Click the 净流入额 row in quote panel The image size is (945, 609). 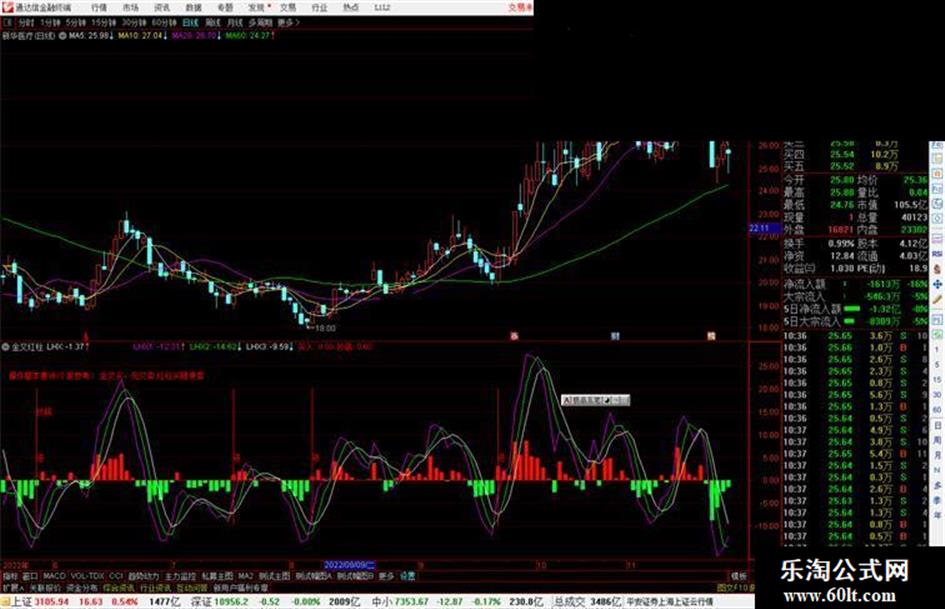coord(855,284)
